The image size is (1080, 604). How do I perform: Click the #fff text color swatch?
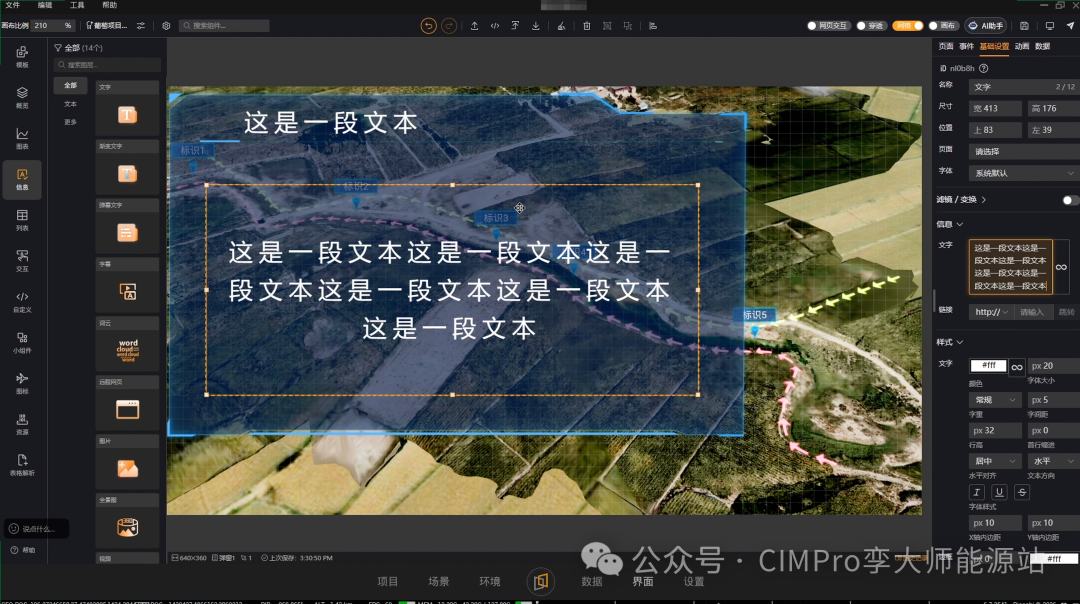click(x=988, y=366)
